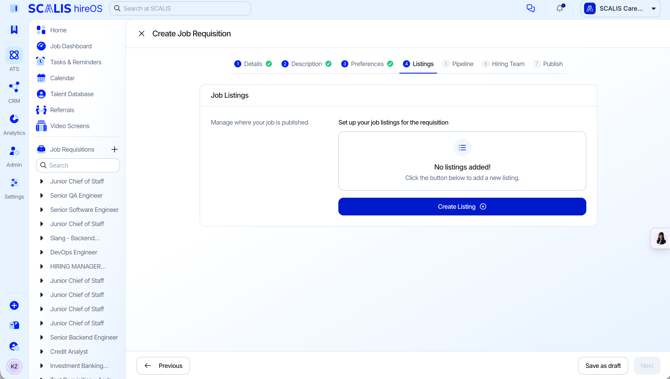The image size is (670, 379).
Task: Focus the Search at SCALIS field
Action: [180, 9]
